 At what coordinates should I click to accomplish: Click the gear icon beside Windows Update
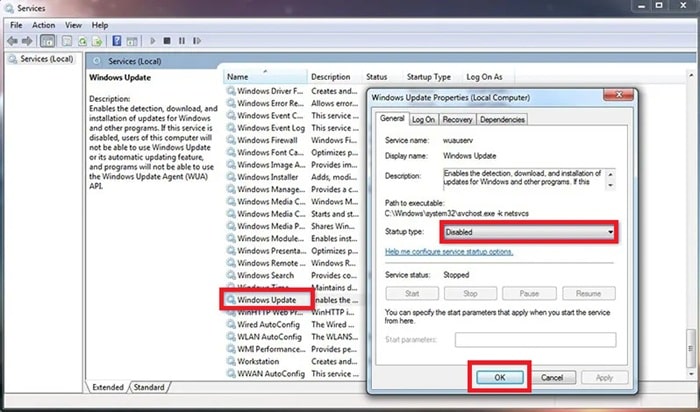(231, 300)
